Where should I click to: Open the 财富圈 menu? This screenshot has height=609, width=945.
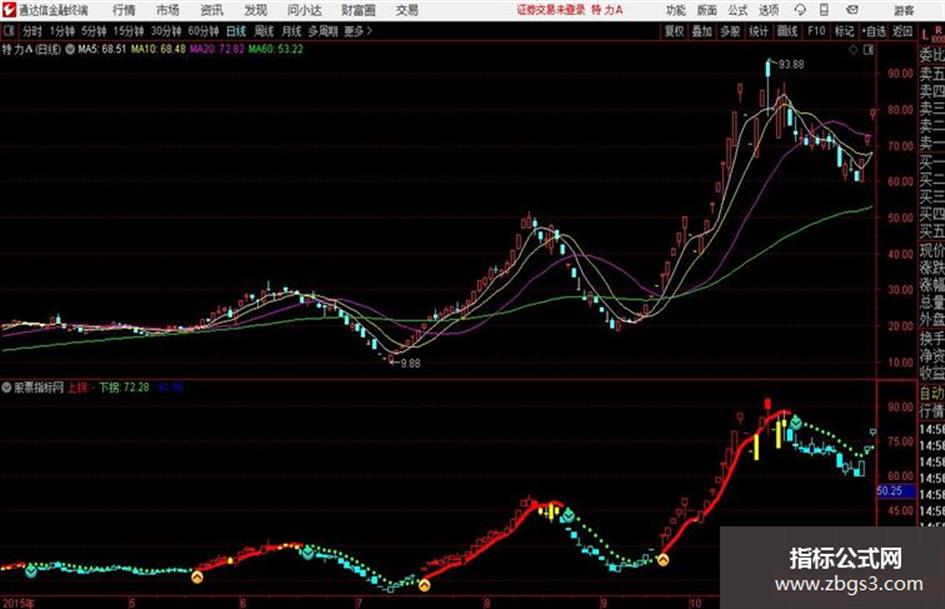pos(359,10)
